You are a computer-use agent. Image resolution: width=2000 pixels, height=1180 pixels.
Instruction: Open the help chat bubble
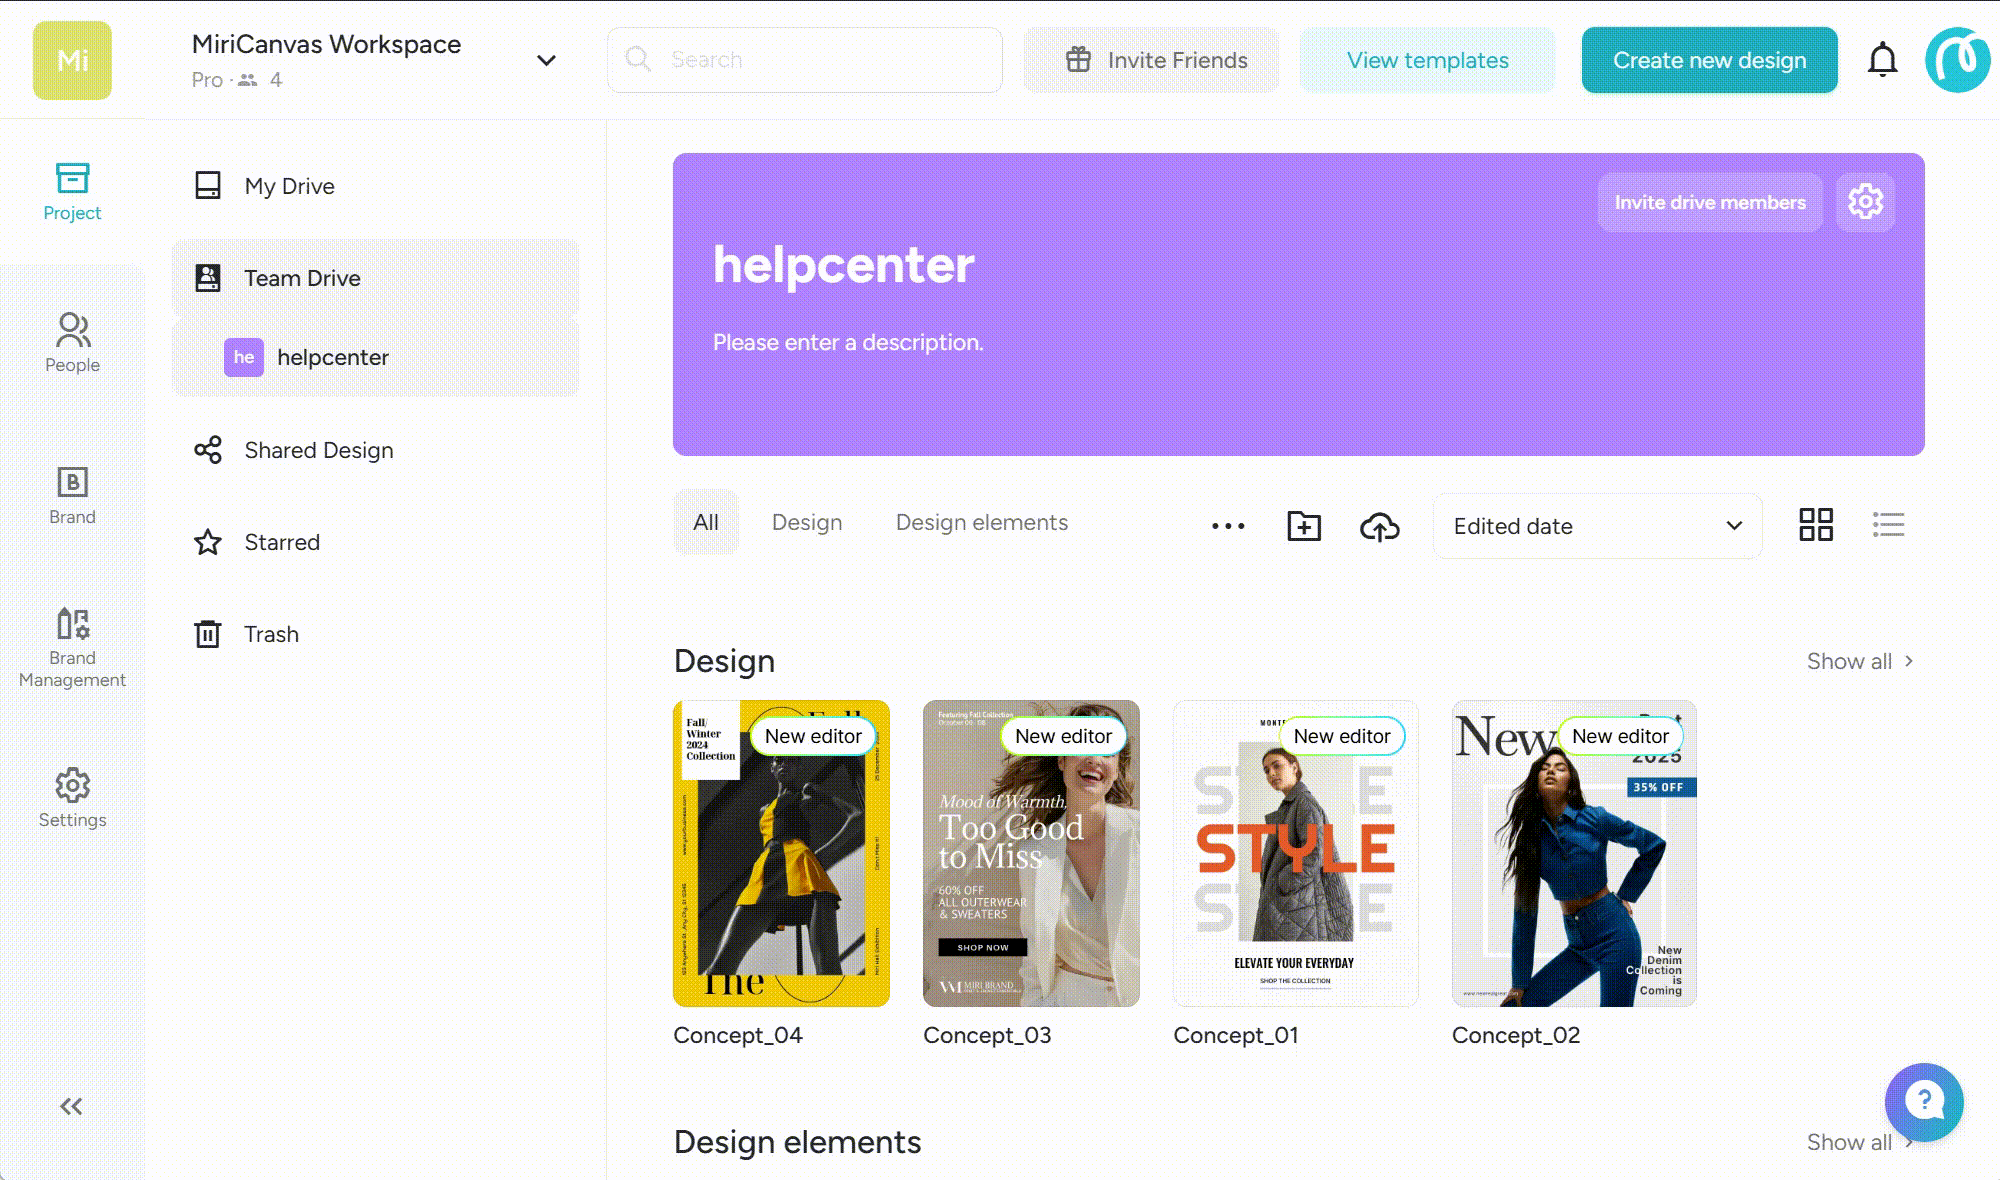(x=1924, y=1102)
